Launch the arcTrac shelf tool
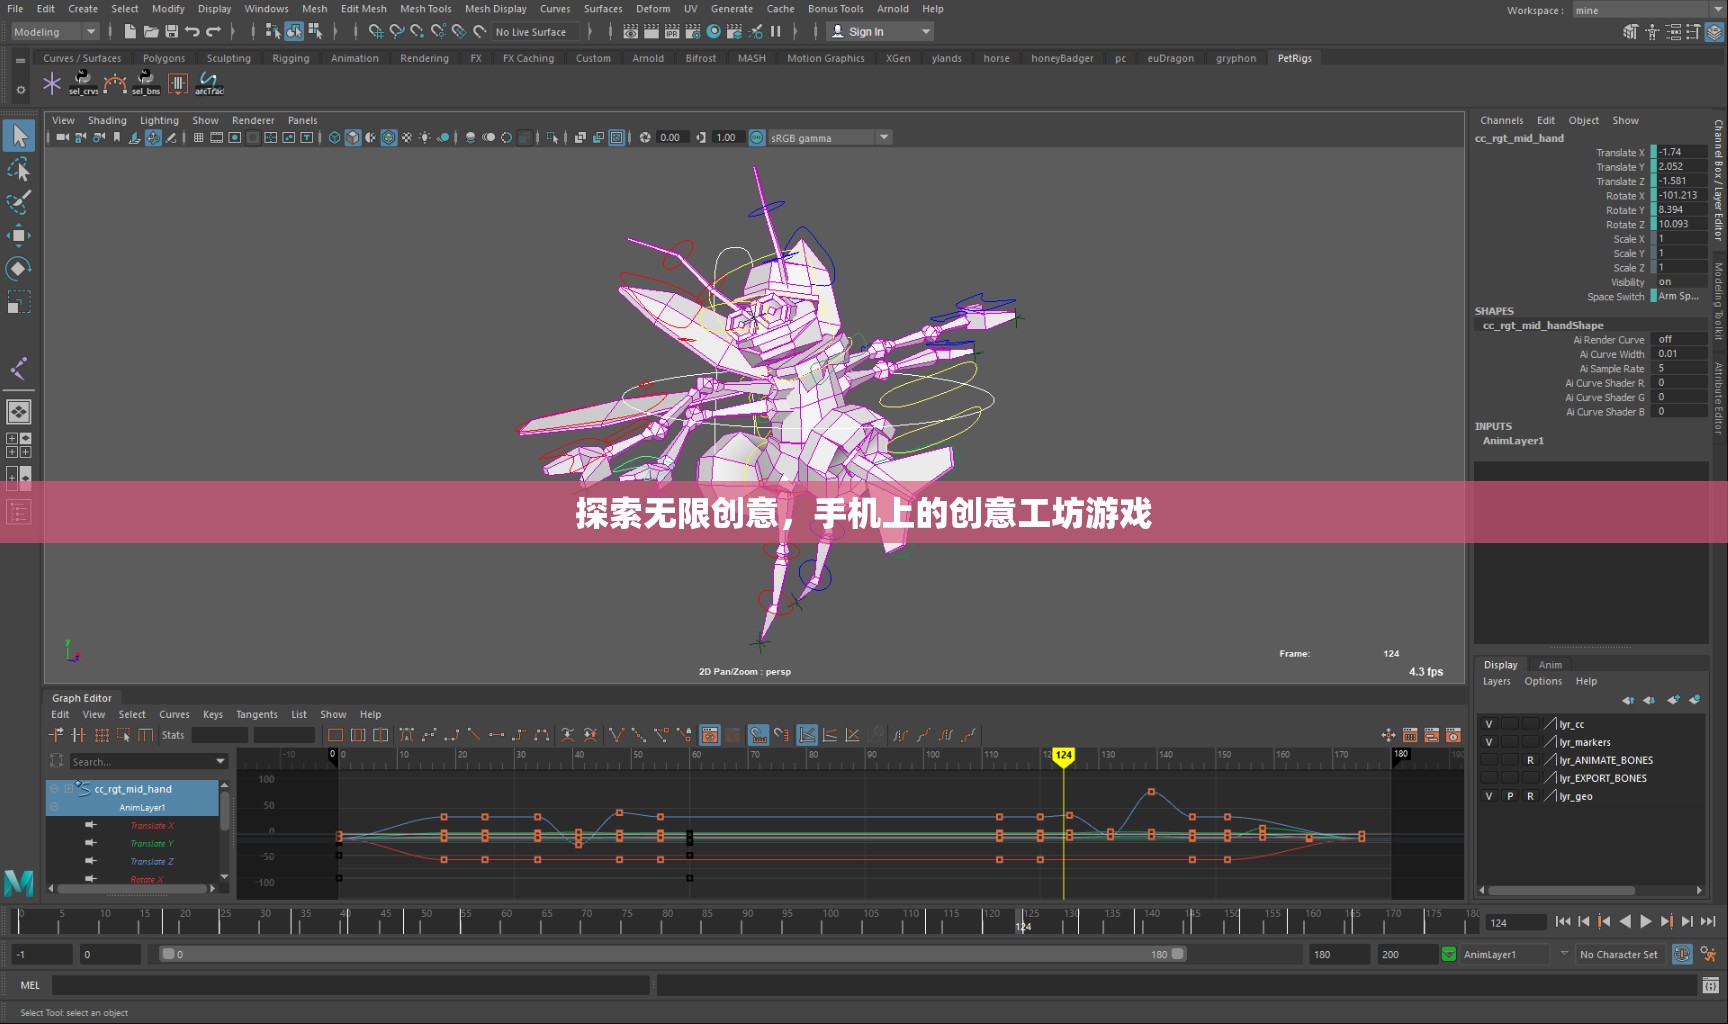The image size is (1728, 1024). click(x=209, y=83)
